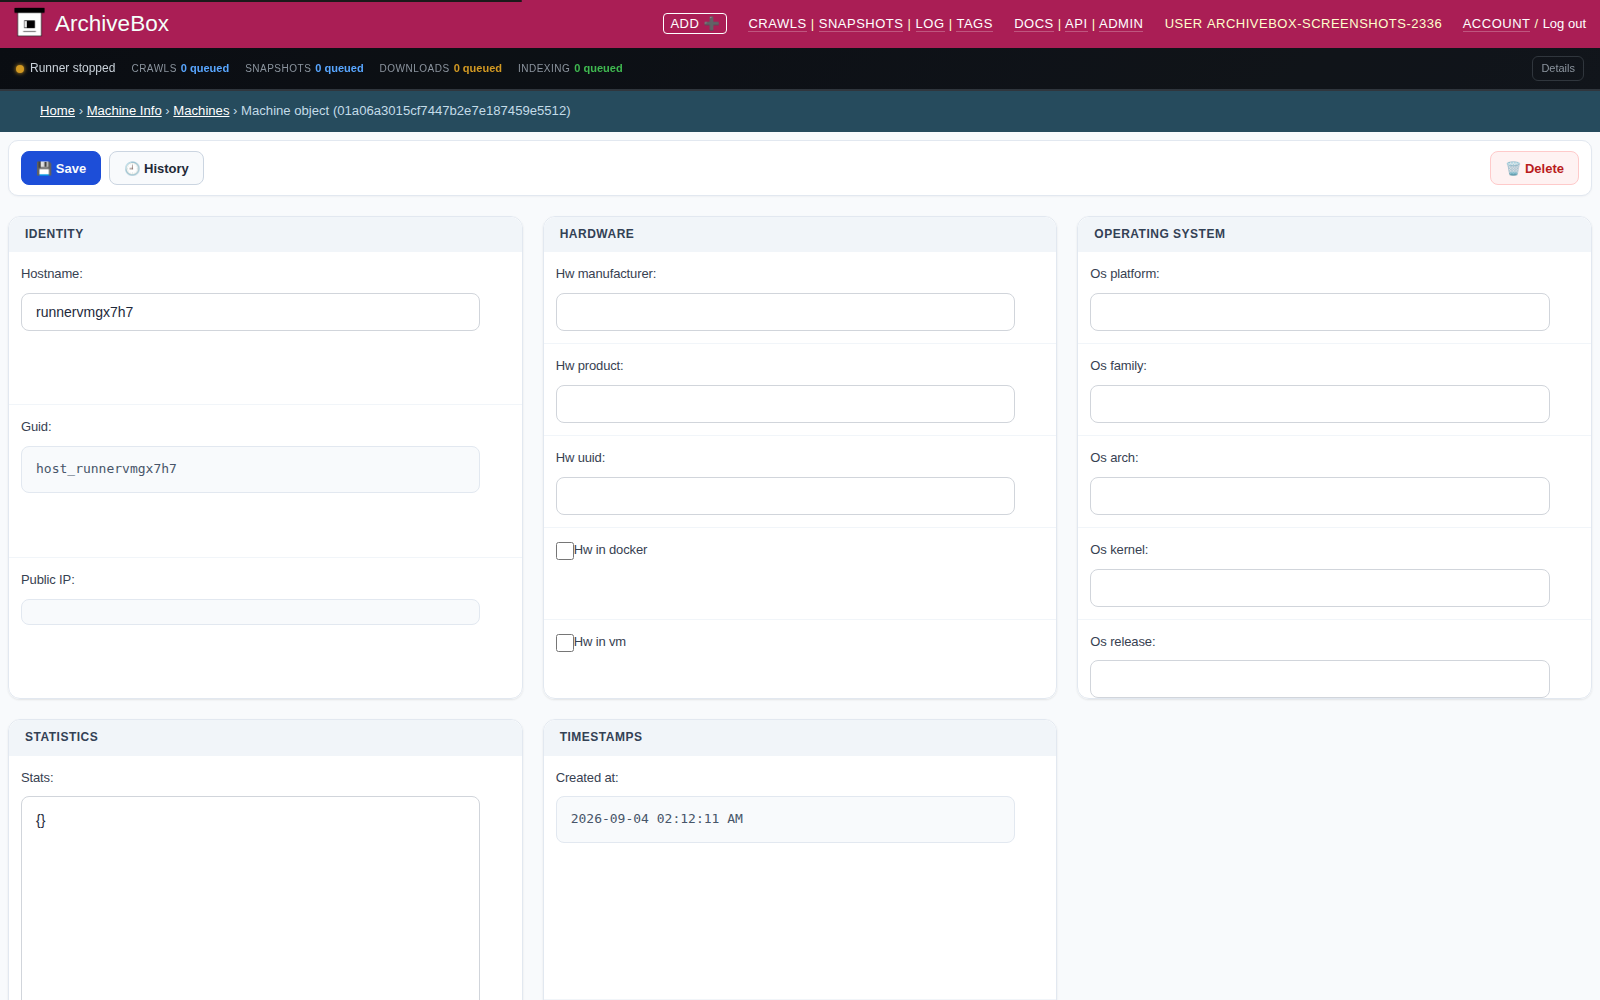Viewport: 1600px width, 1000px height.
Task: Focus the Os family field
Action: [x=1320, y=404]
